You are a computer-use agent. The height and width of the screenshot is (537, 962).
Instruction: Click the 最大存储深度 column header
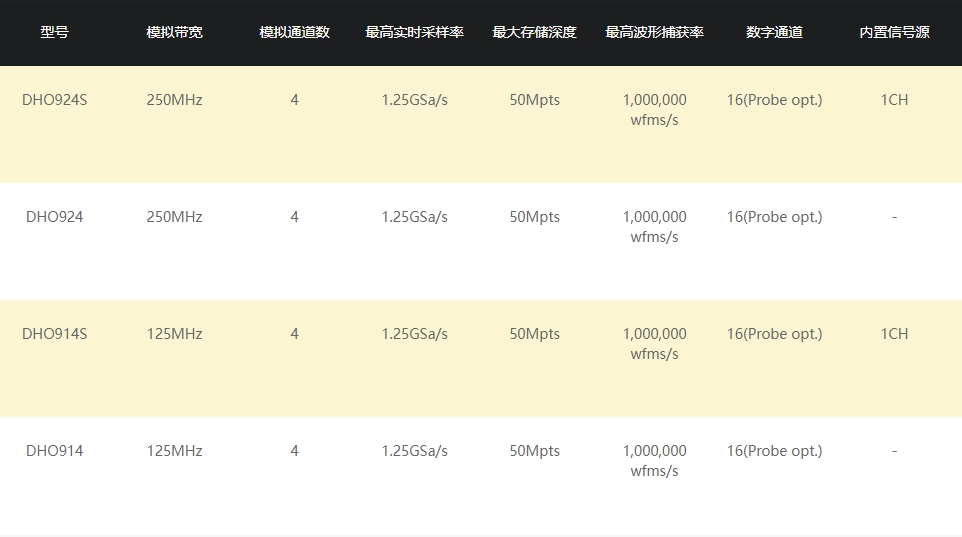point(534,32)
